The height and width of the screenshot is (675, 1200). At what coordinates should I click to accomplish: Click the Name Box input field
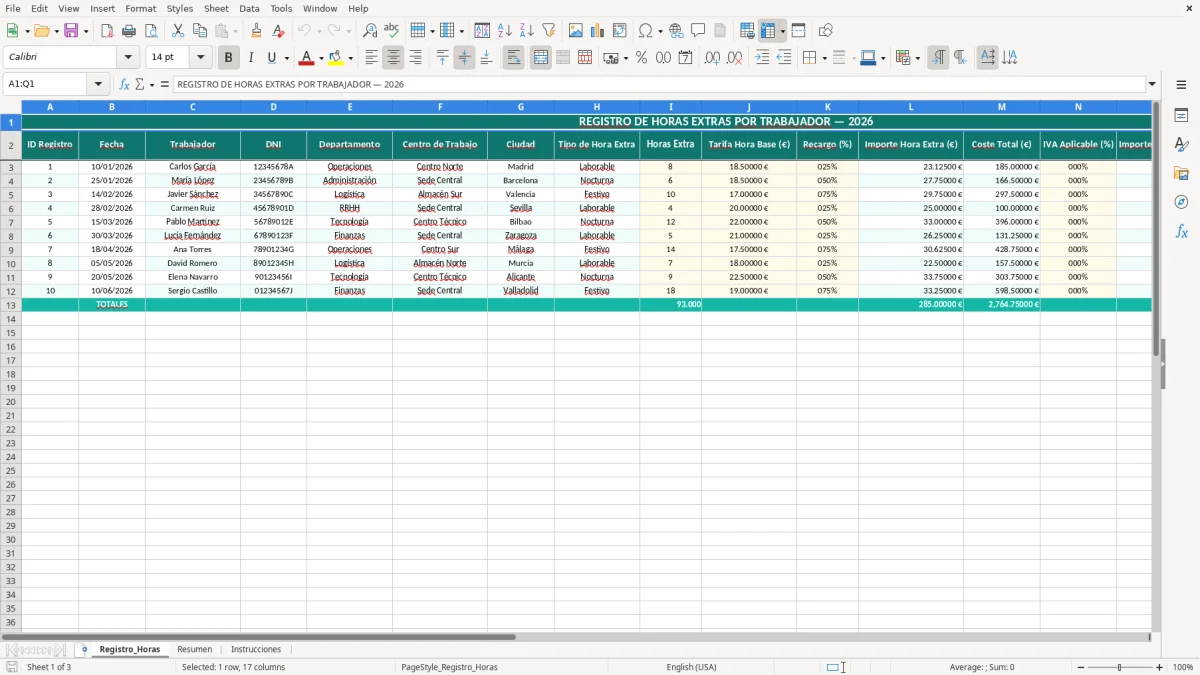(x=46, y=84)
